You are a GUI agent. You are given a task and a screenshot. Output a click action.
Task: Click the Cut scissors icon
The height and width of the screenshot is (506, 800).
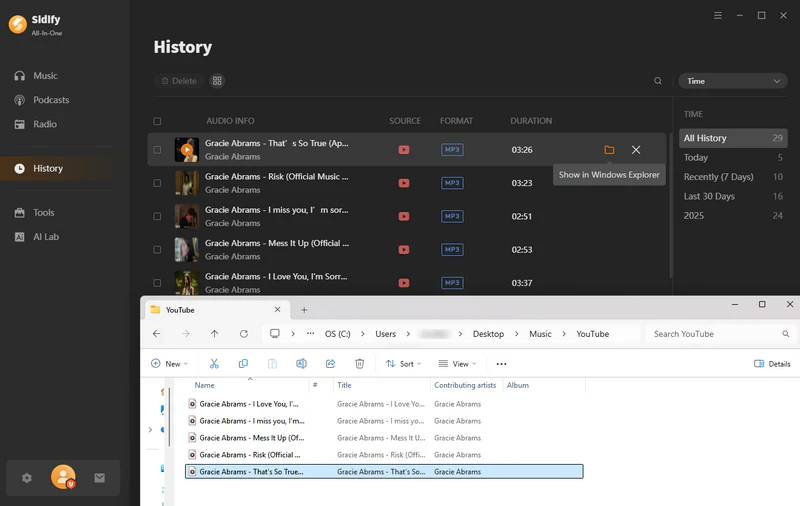tap(214, 364)
